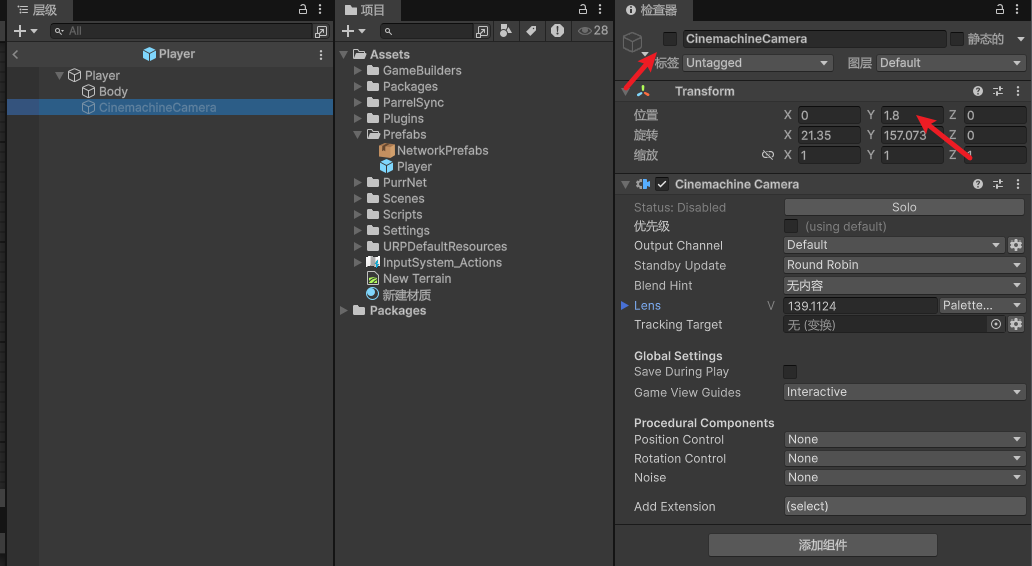The width and height of the screenshot is (1032, 566).
Task: Click the Search by Type filter icon
Action: 505,31
